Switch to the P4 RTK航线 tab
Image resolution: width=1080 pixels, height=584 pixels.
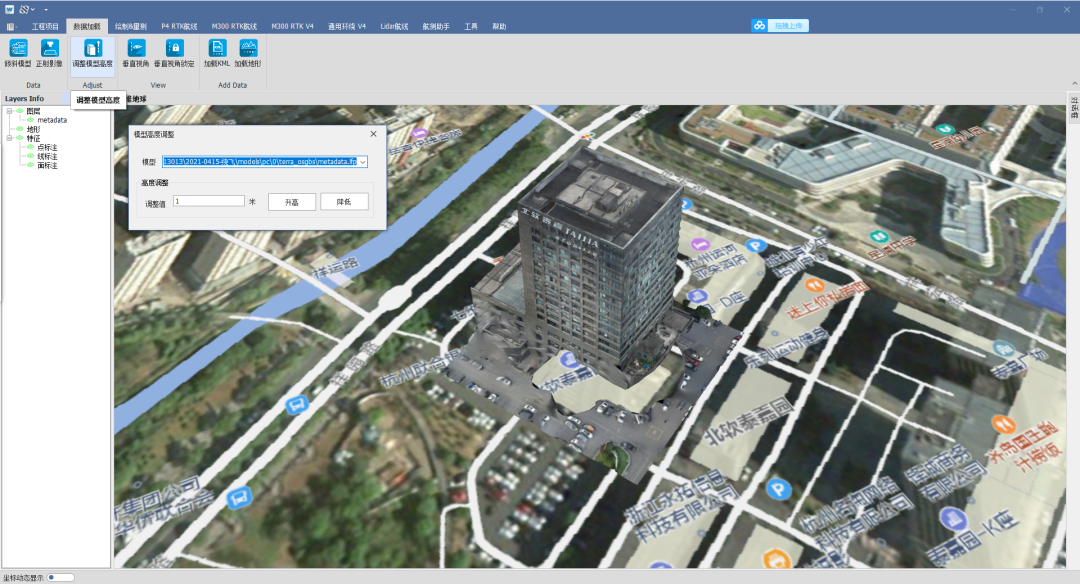[x=179, y=27]
